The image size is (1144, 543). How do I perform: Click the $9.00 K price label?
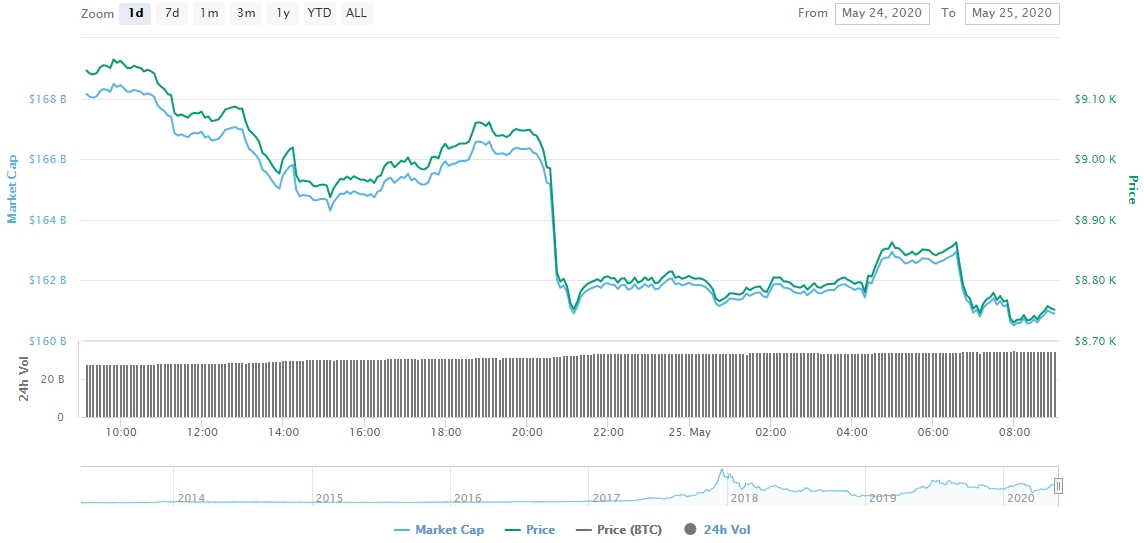tap(1096, 159)
